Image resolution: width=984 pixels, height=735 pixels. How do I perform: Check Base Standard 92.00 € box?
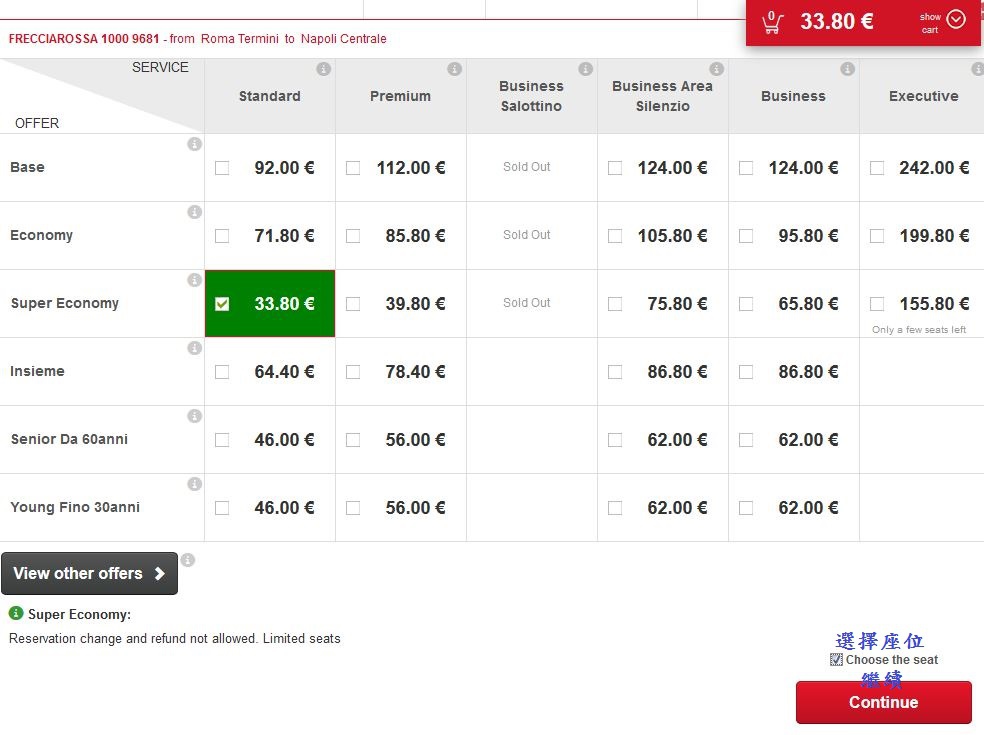(x=222, y=168)
